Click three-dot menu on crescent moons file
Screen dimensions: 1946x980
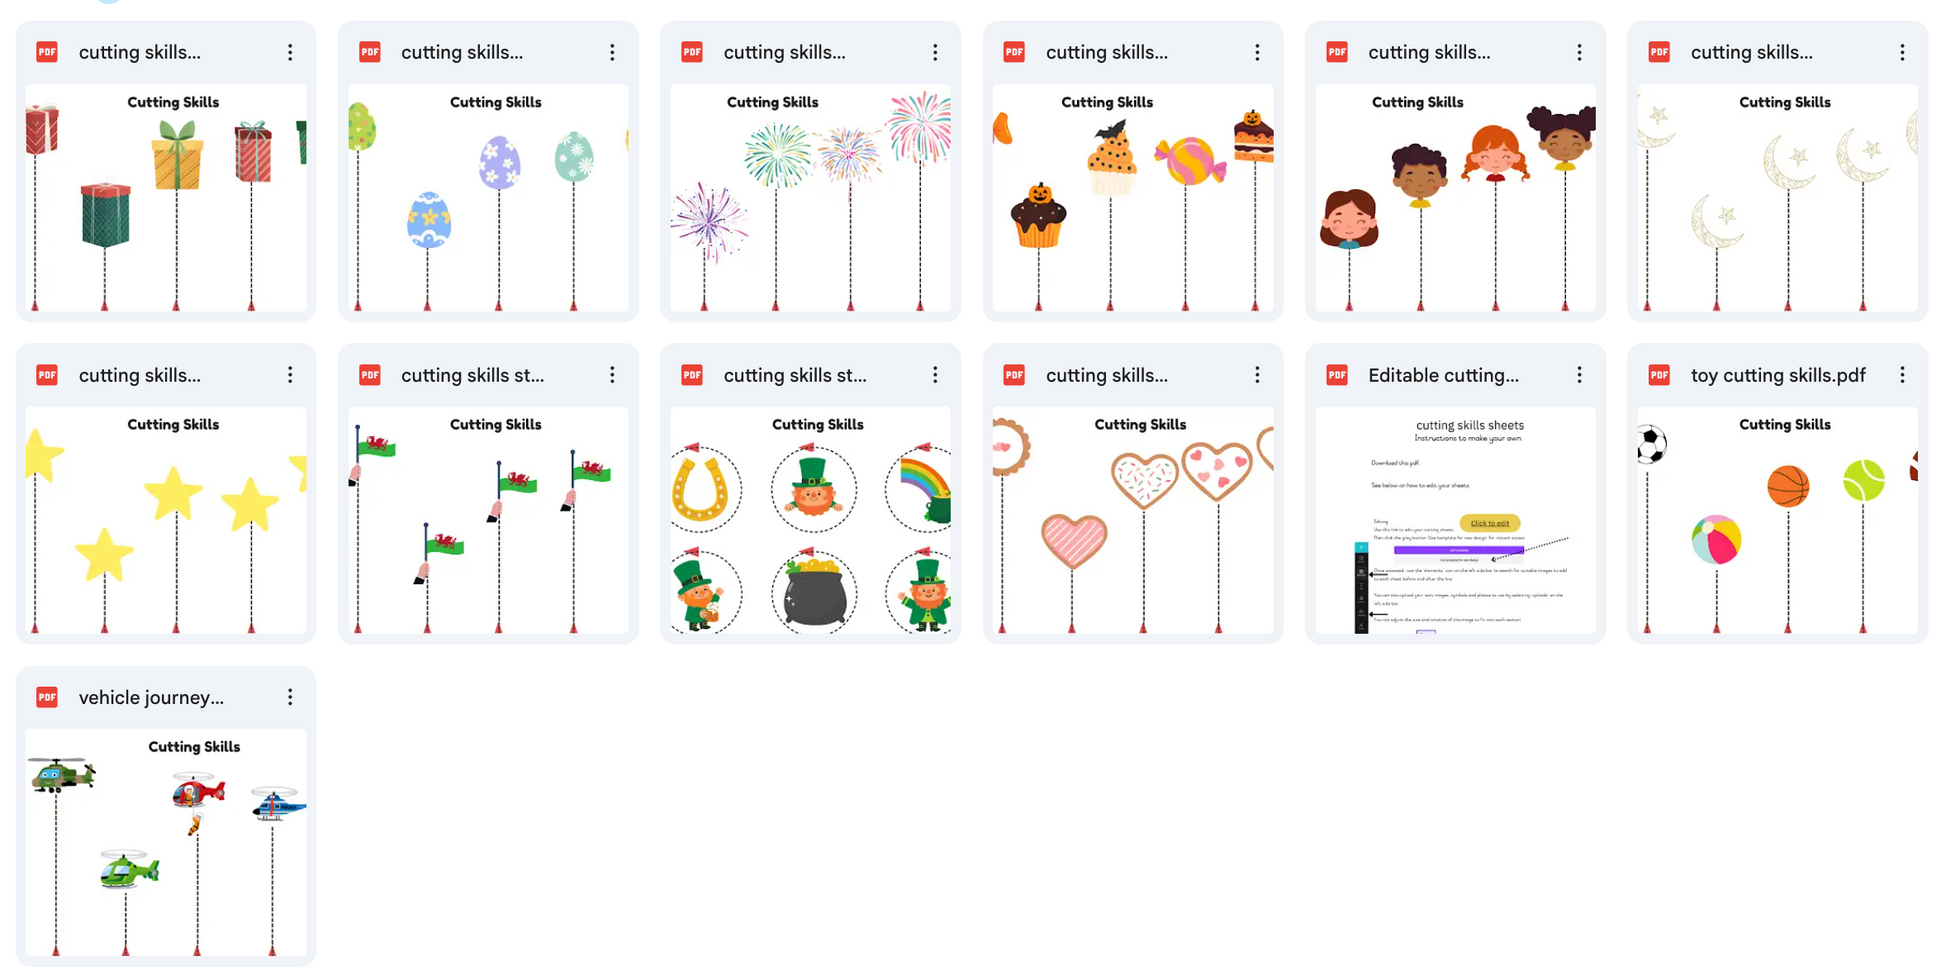click(x=1901, y=52)
